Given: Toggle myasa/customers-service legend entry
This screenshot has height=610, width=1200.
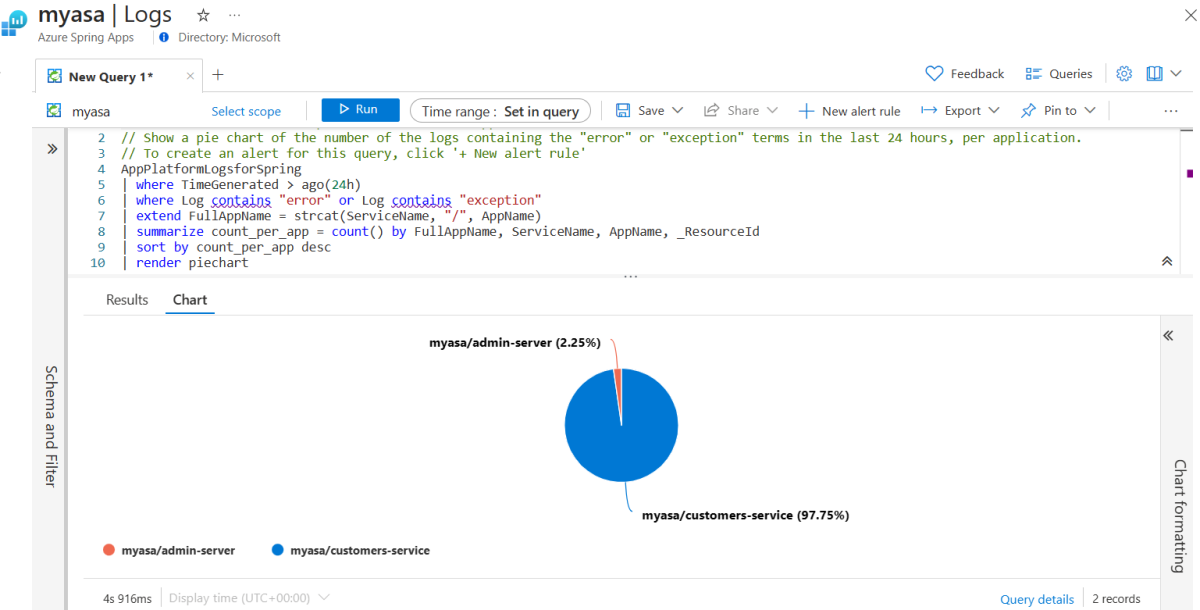Looking at the screenshot, I should 350,550.
